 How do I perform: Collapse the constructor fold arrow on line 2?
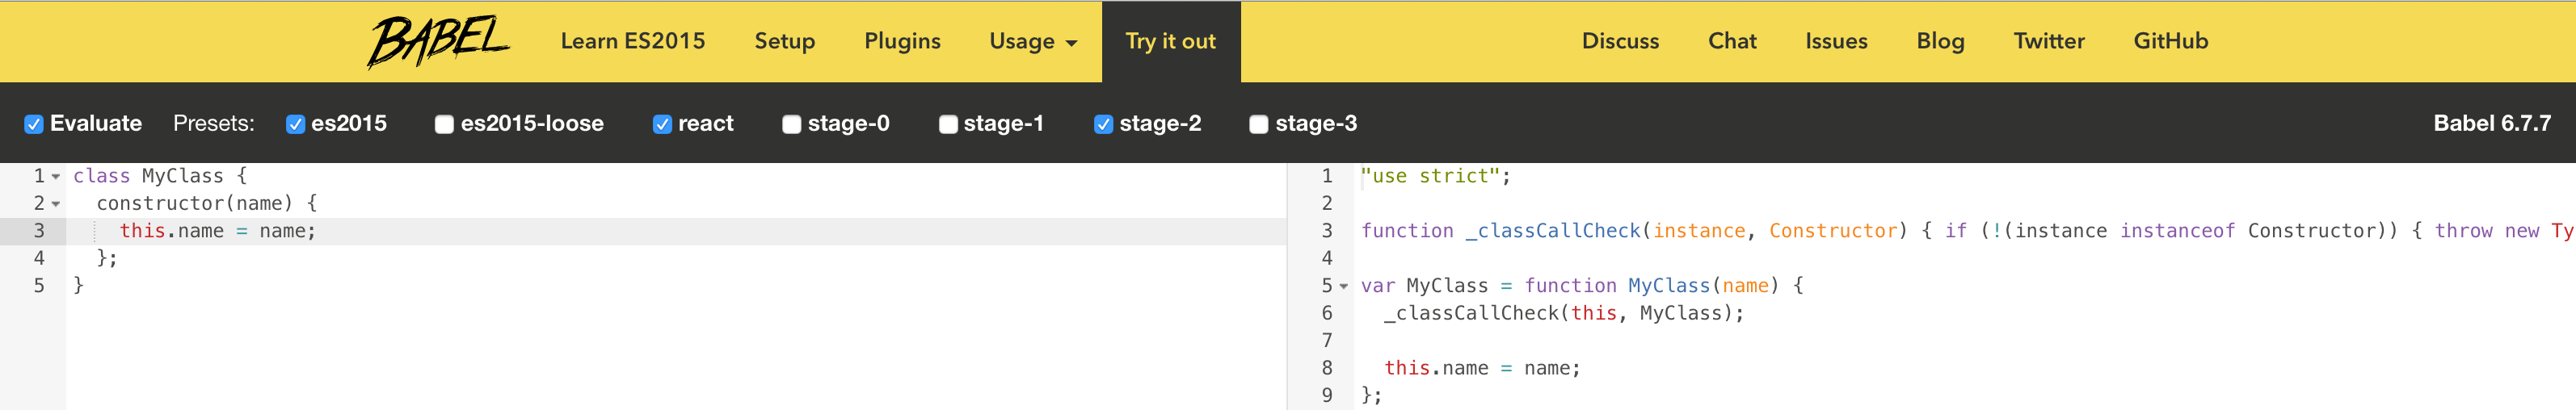click(56, 204)
